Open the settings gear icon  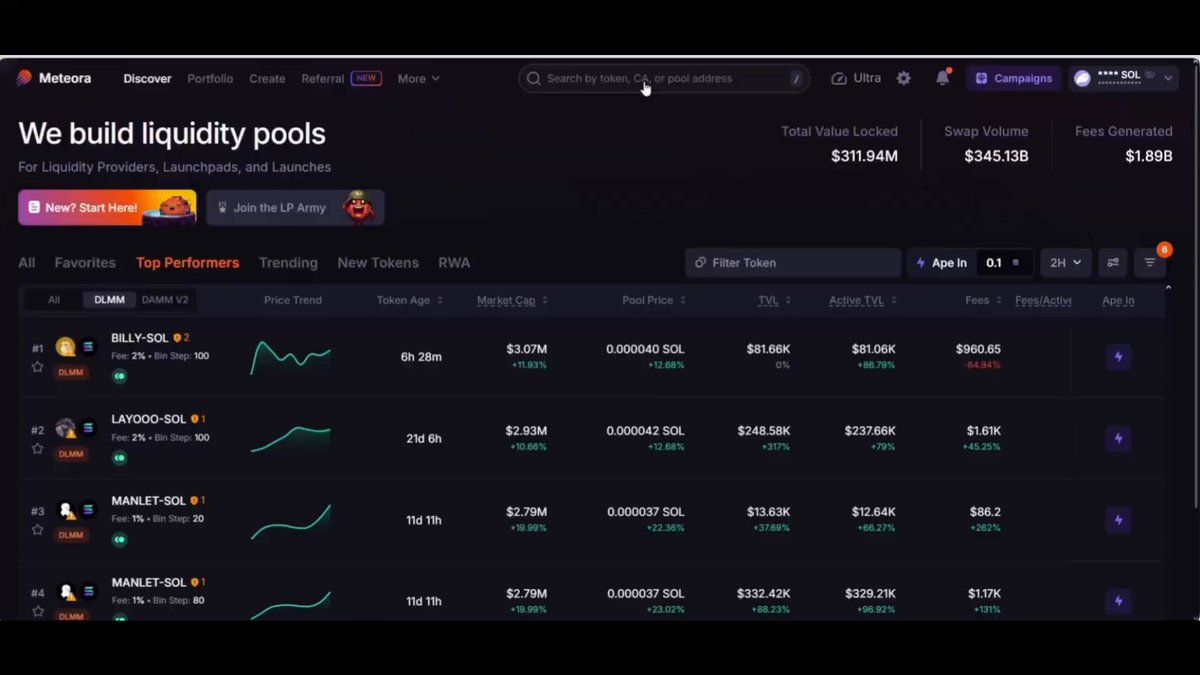click(x=904, y=78)
